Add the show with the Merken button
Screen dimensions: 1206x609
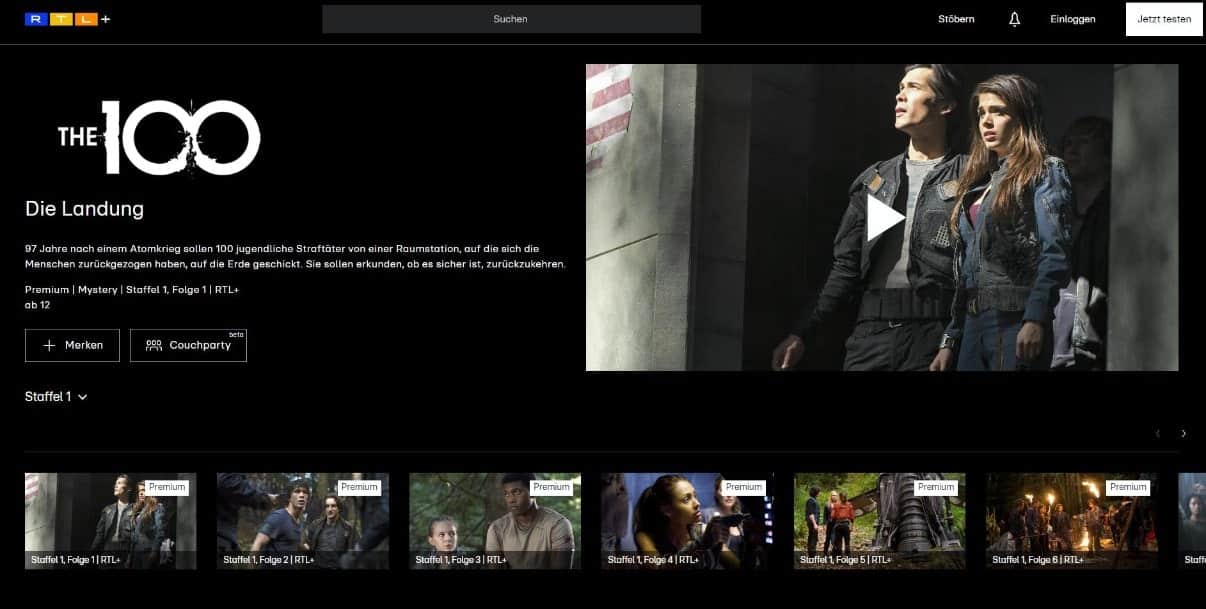click(x=72, y=345)
